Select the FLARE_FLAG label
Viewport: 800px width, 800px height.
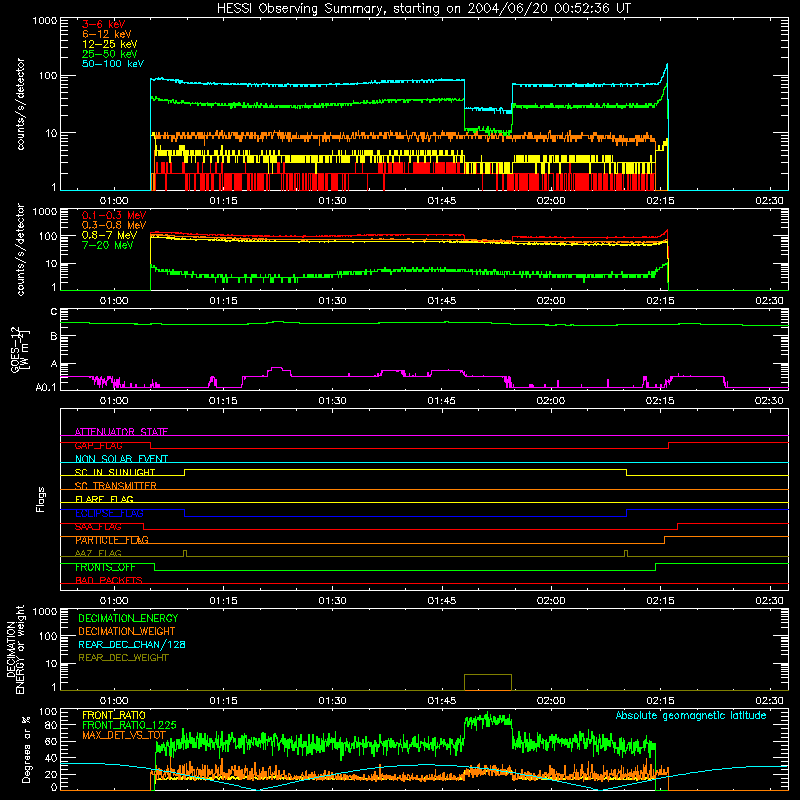click(x=104, y=499)
